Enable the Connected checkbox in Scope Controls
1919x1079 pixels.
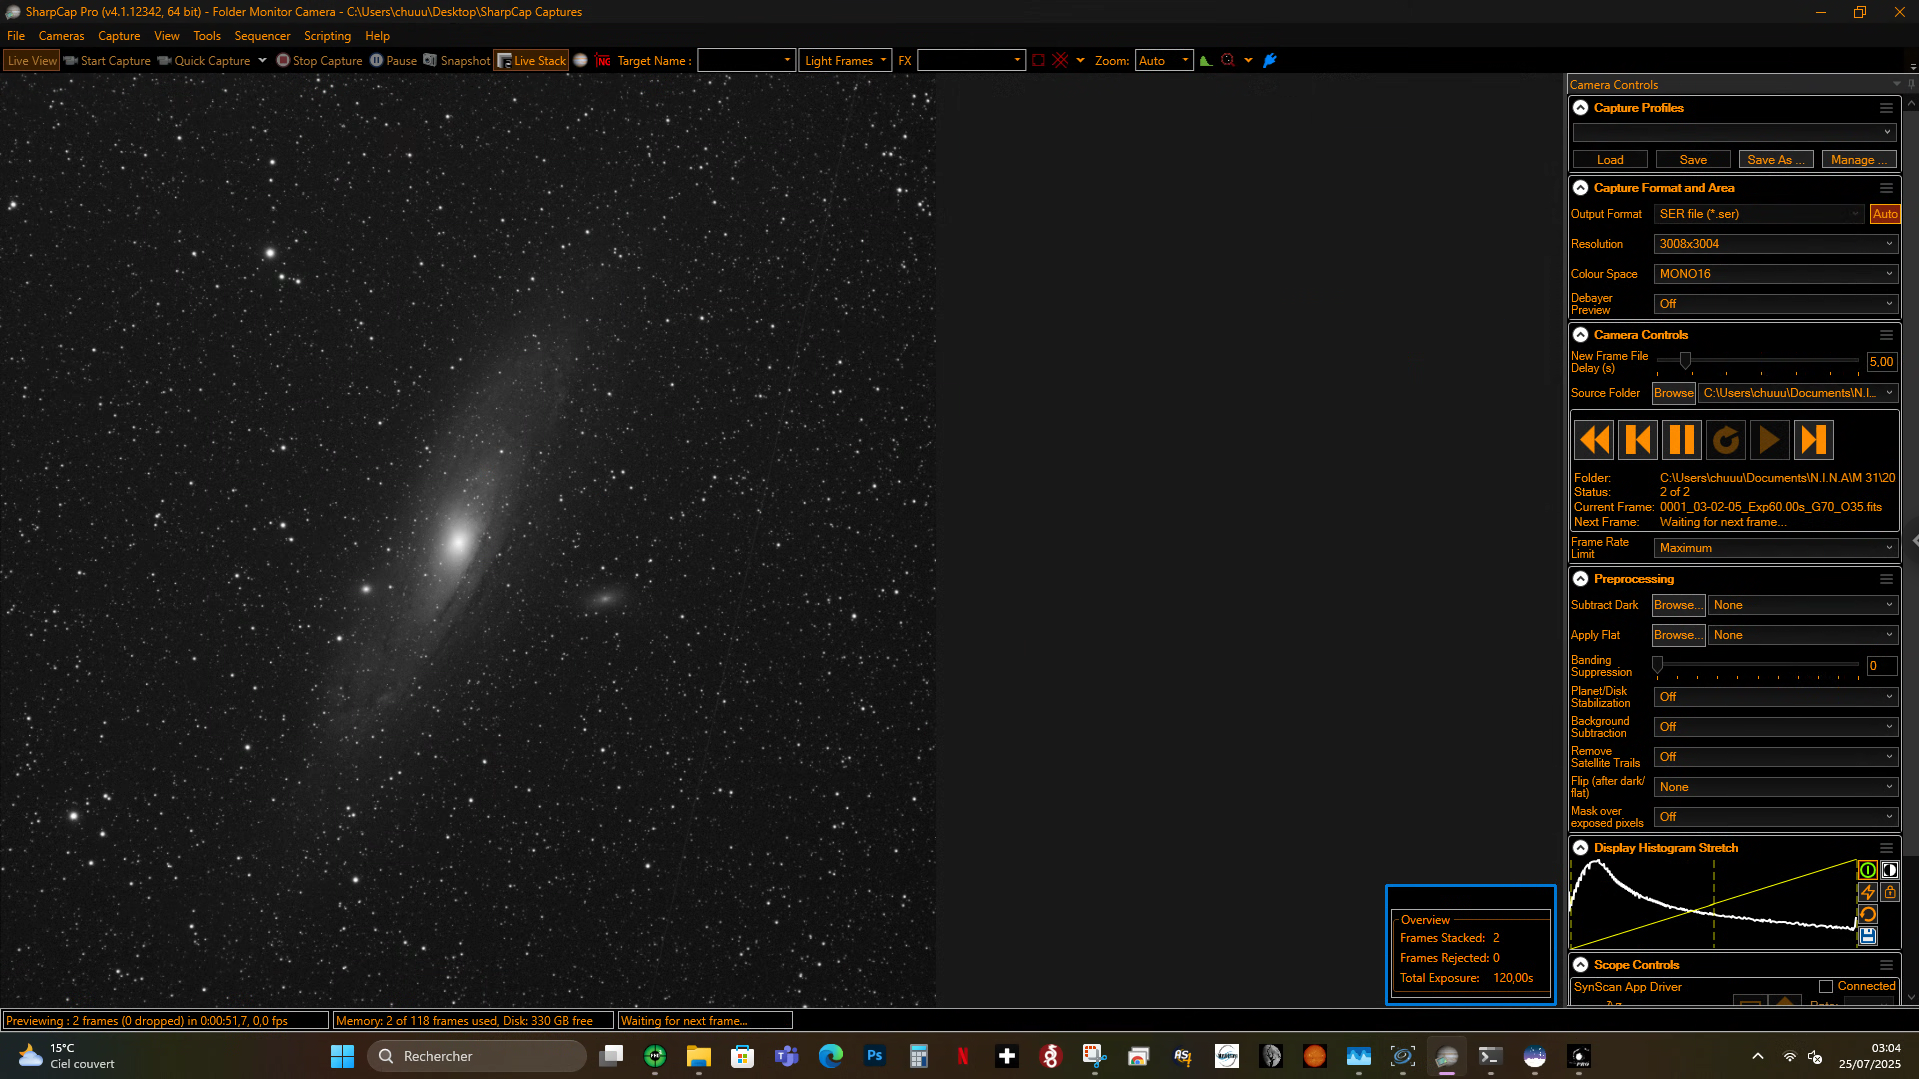(x=1826, y=987)
